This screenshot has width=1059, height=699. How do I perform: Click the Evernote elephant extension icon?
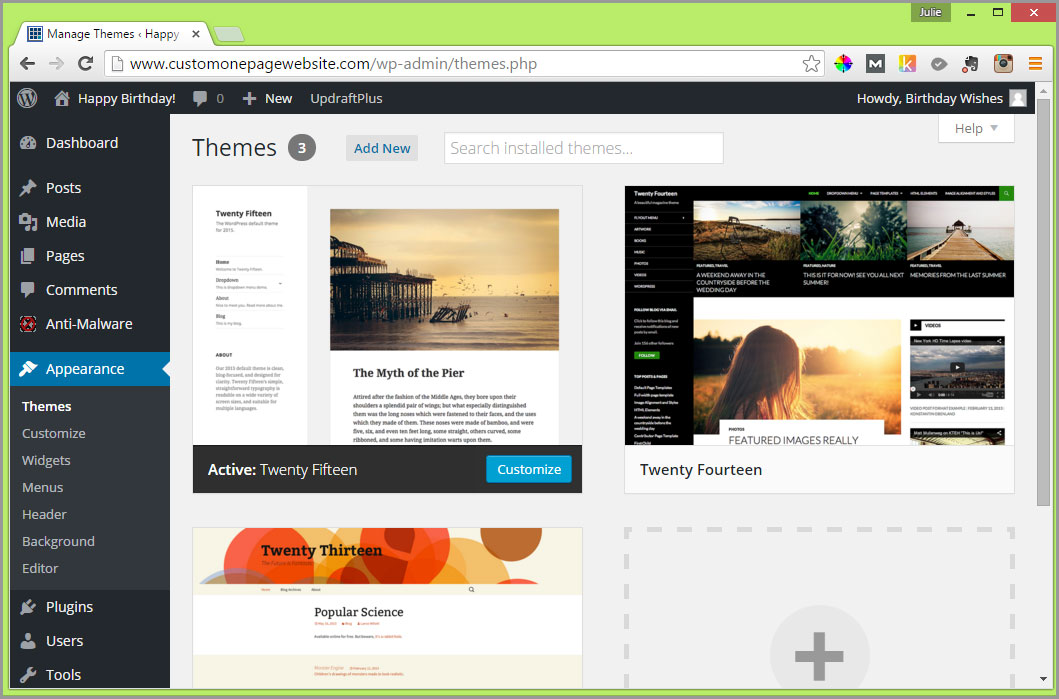click(x=971, y=63)
